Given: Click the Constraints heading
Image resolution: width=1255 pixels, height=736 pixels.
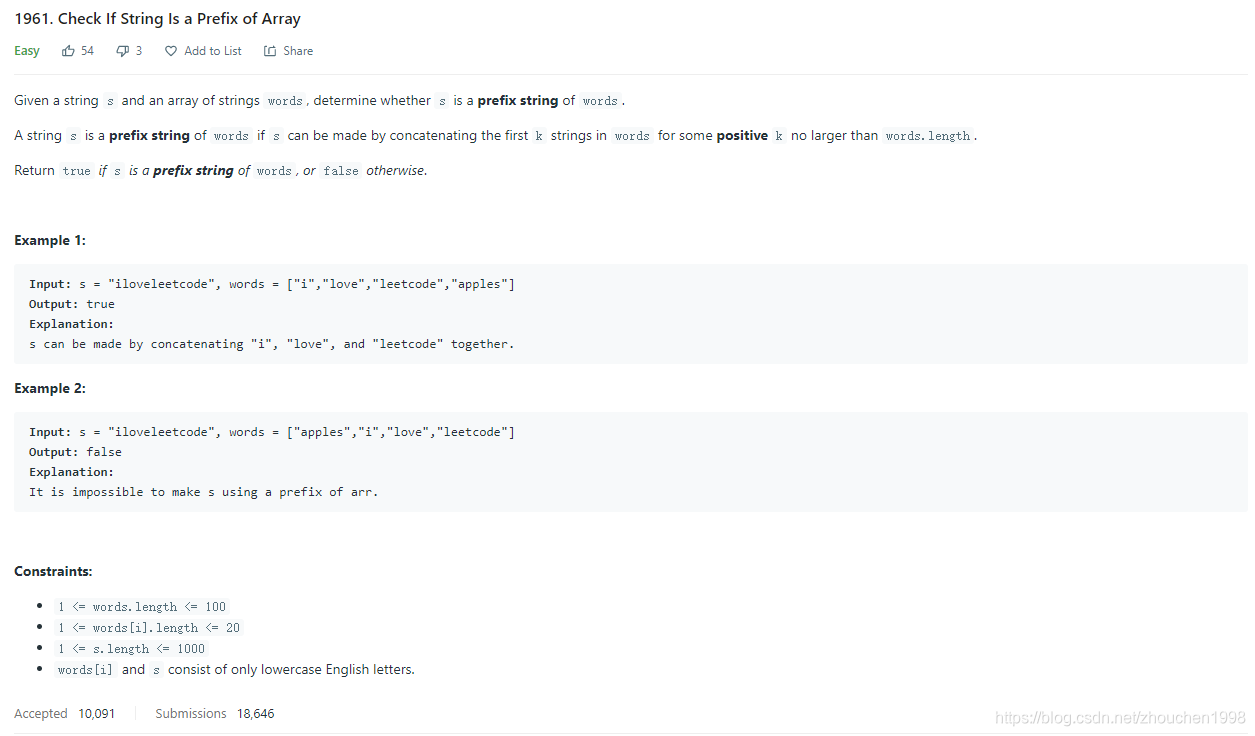Looking at the screenshot, I should pos(53,571).
